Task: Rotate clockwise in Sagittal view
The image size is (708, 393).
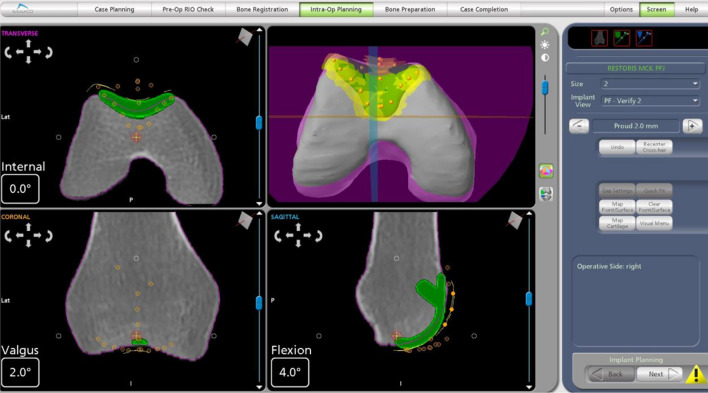Action: [x=318, y=236]
